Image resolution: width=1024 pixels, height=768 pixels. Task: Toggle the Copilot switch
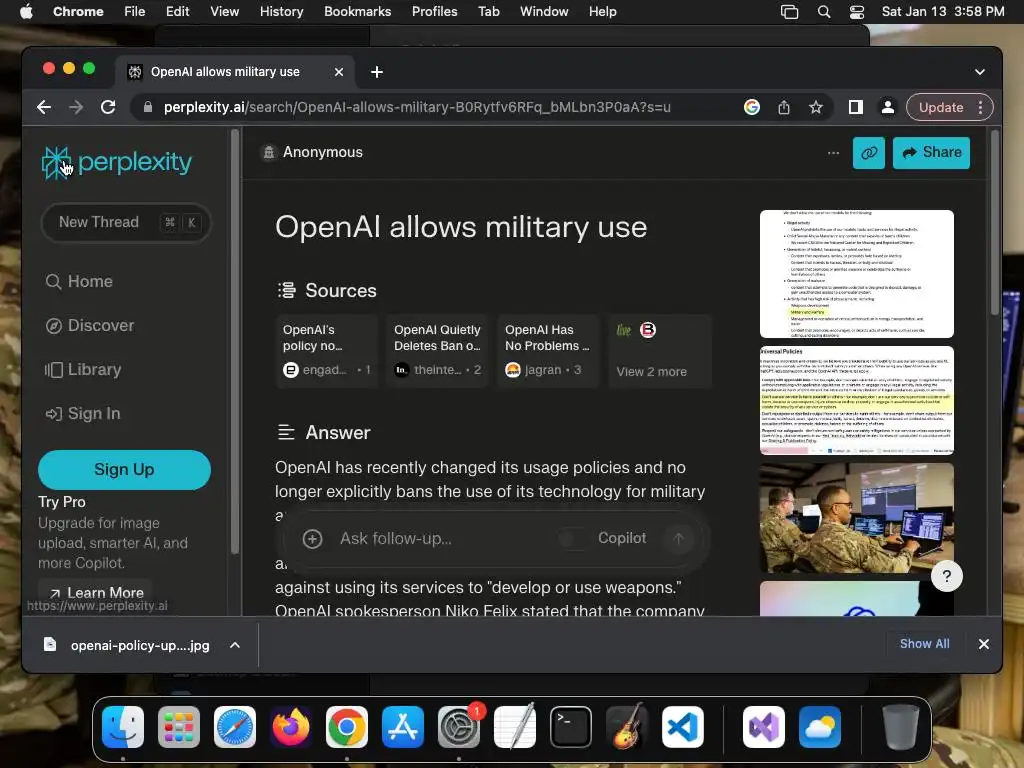(572, 539)
